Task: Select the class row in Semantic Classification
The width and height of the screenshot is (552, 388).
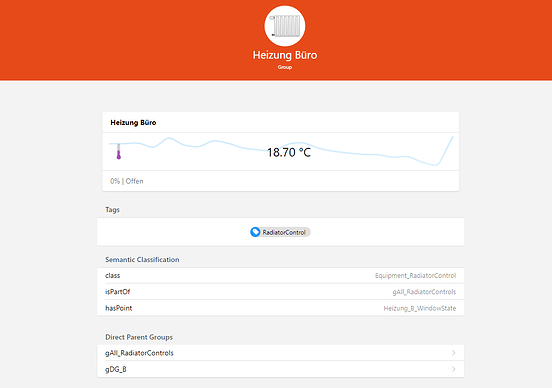Action: pyautogui.click(x=281, y=275)
